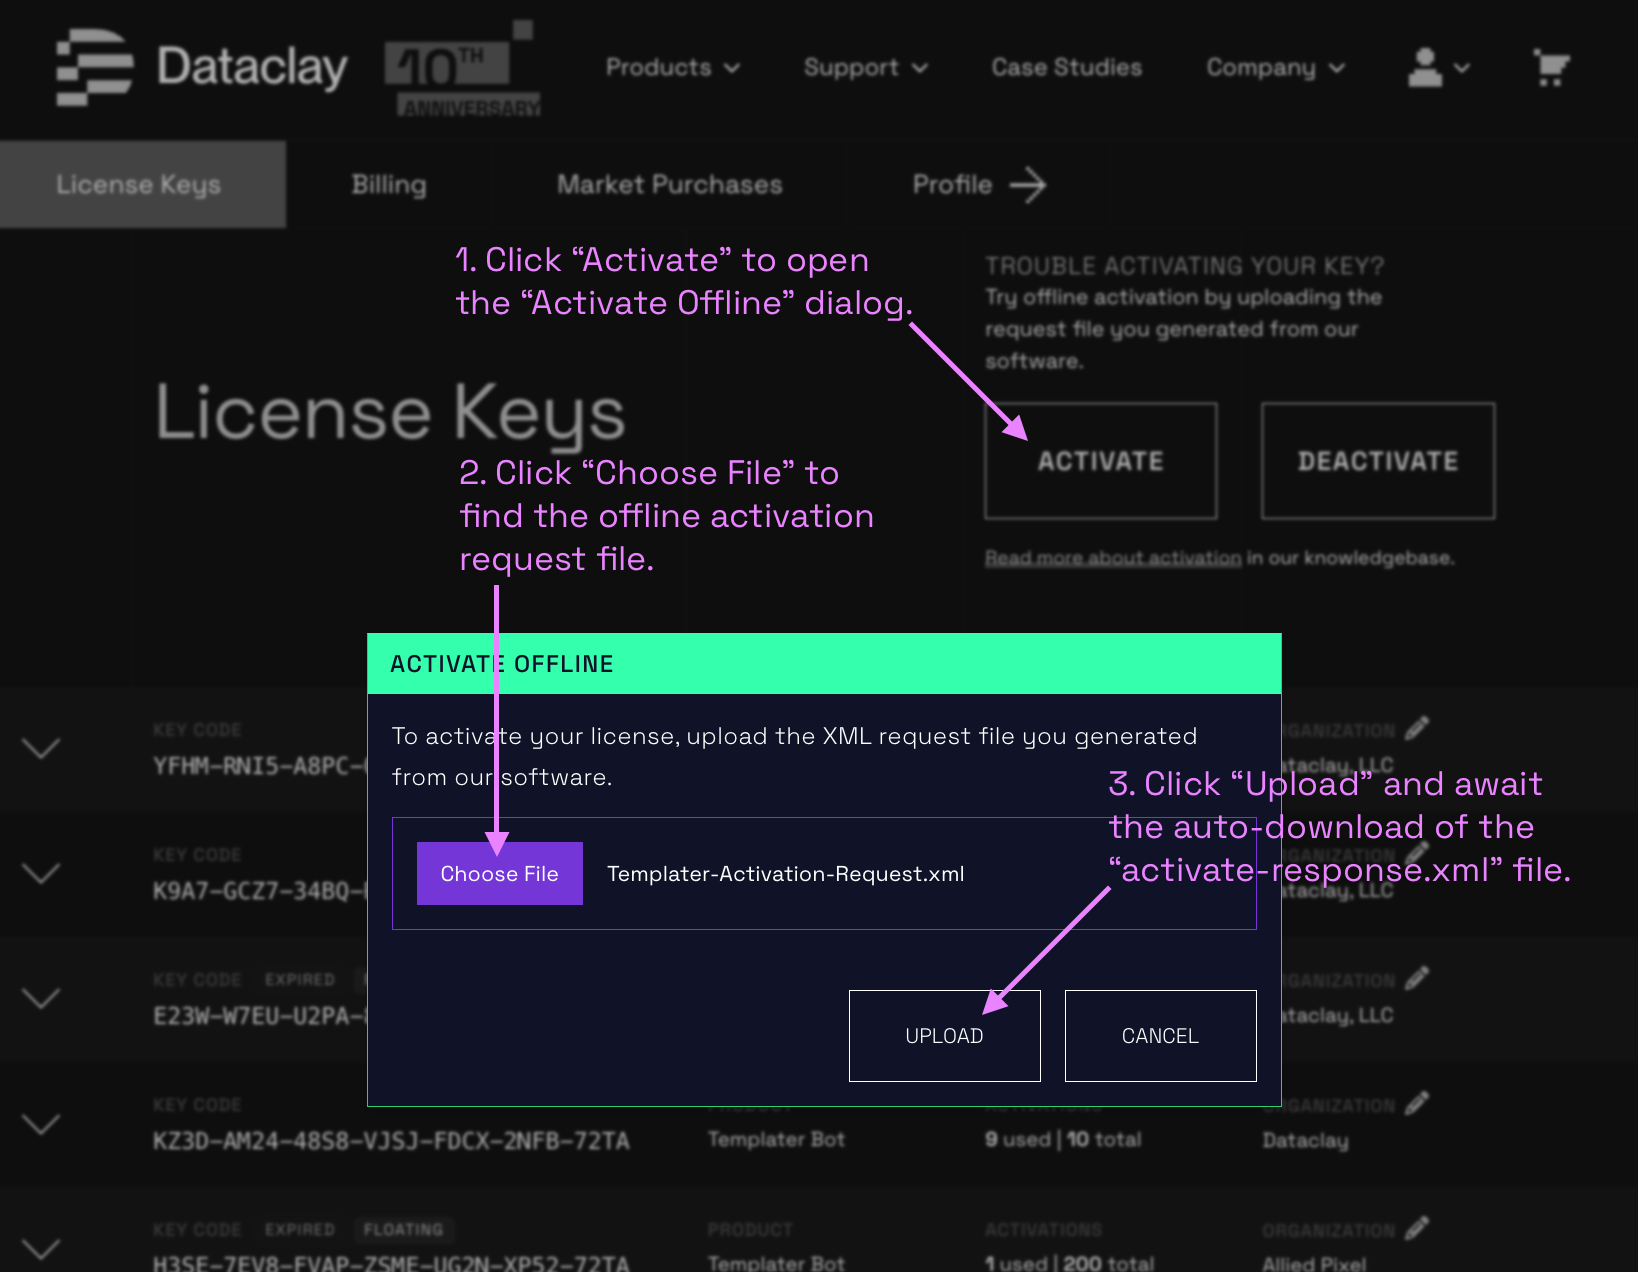Cancel the Activate Offline dialog
Screen dimensions: 1638x1272
[x=1160, y=1036]
